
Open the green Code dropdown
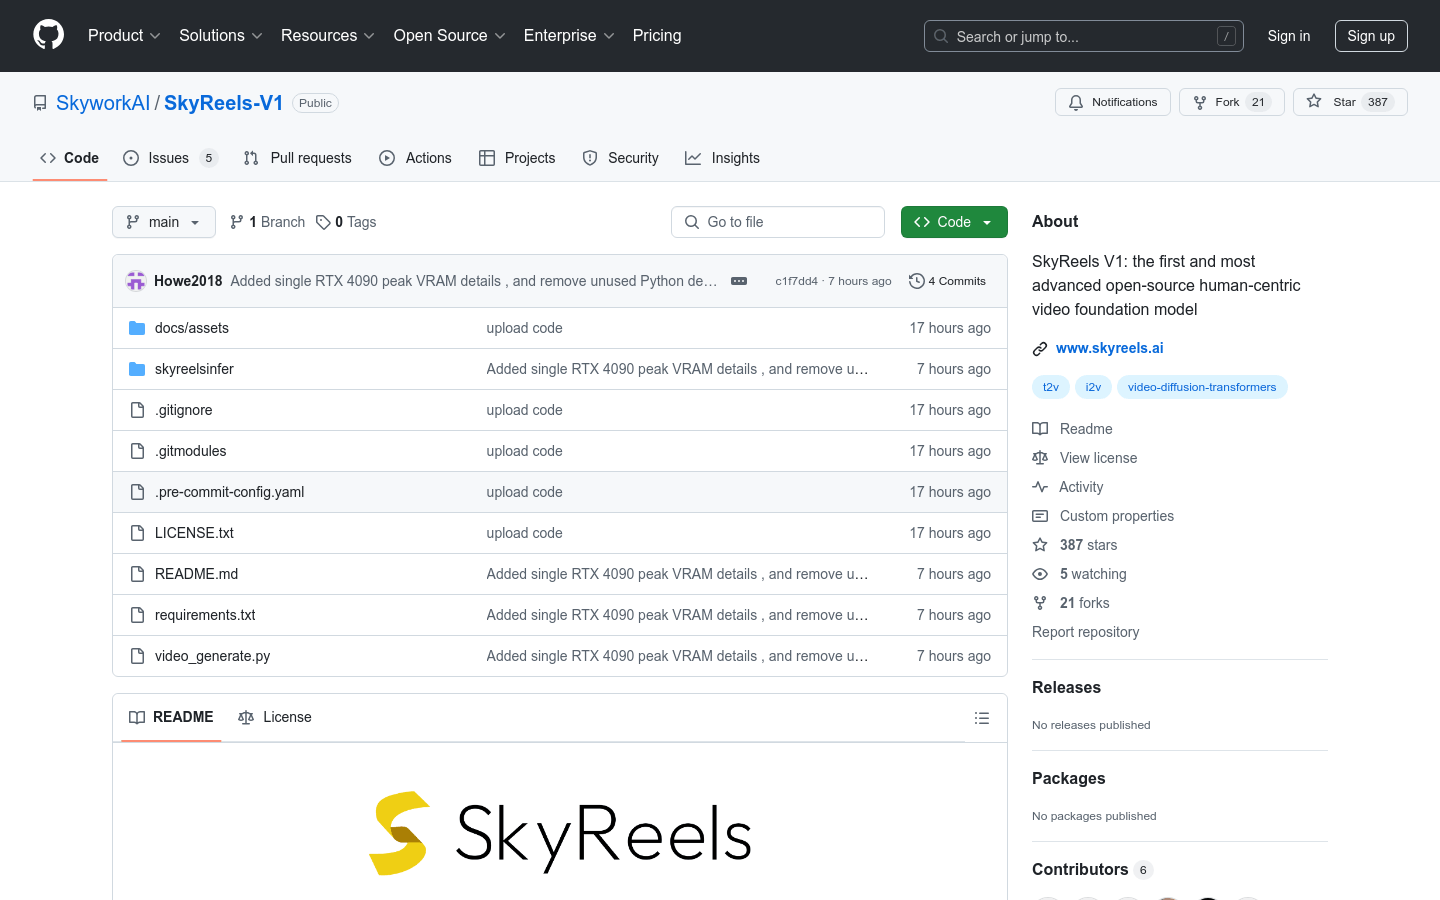click(954, 222)
